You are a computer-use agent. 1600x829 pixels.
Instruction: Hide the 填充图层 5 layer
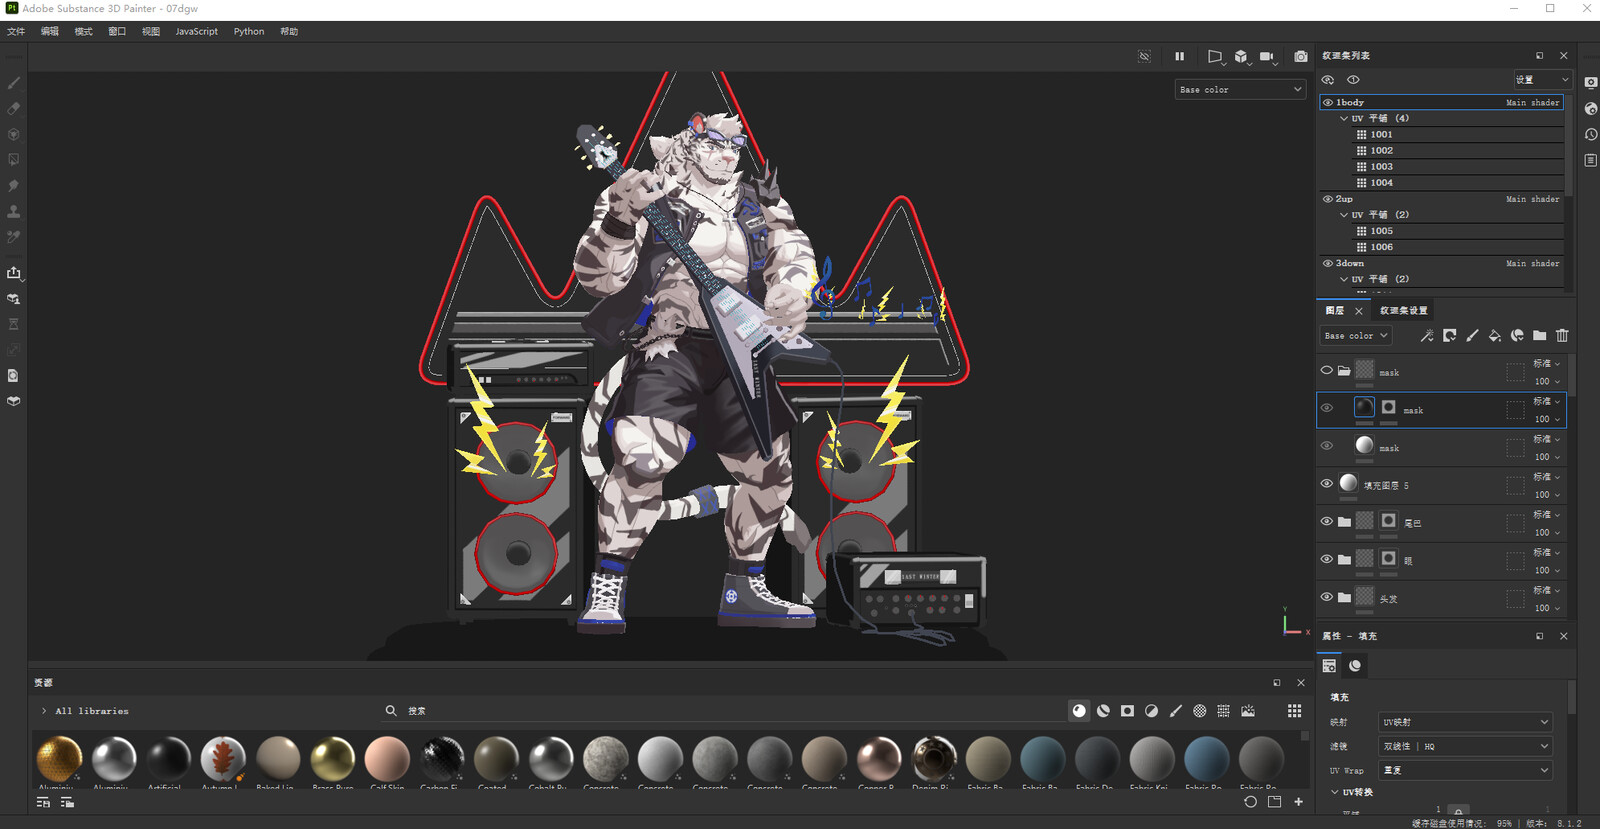coord(1327,484)
